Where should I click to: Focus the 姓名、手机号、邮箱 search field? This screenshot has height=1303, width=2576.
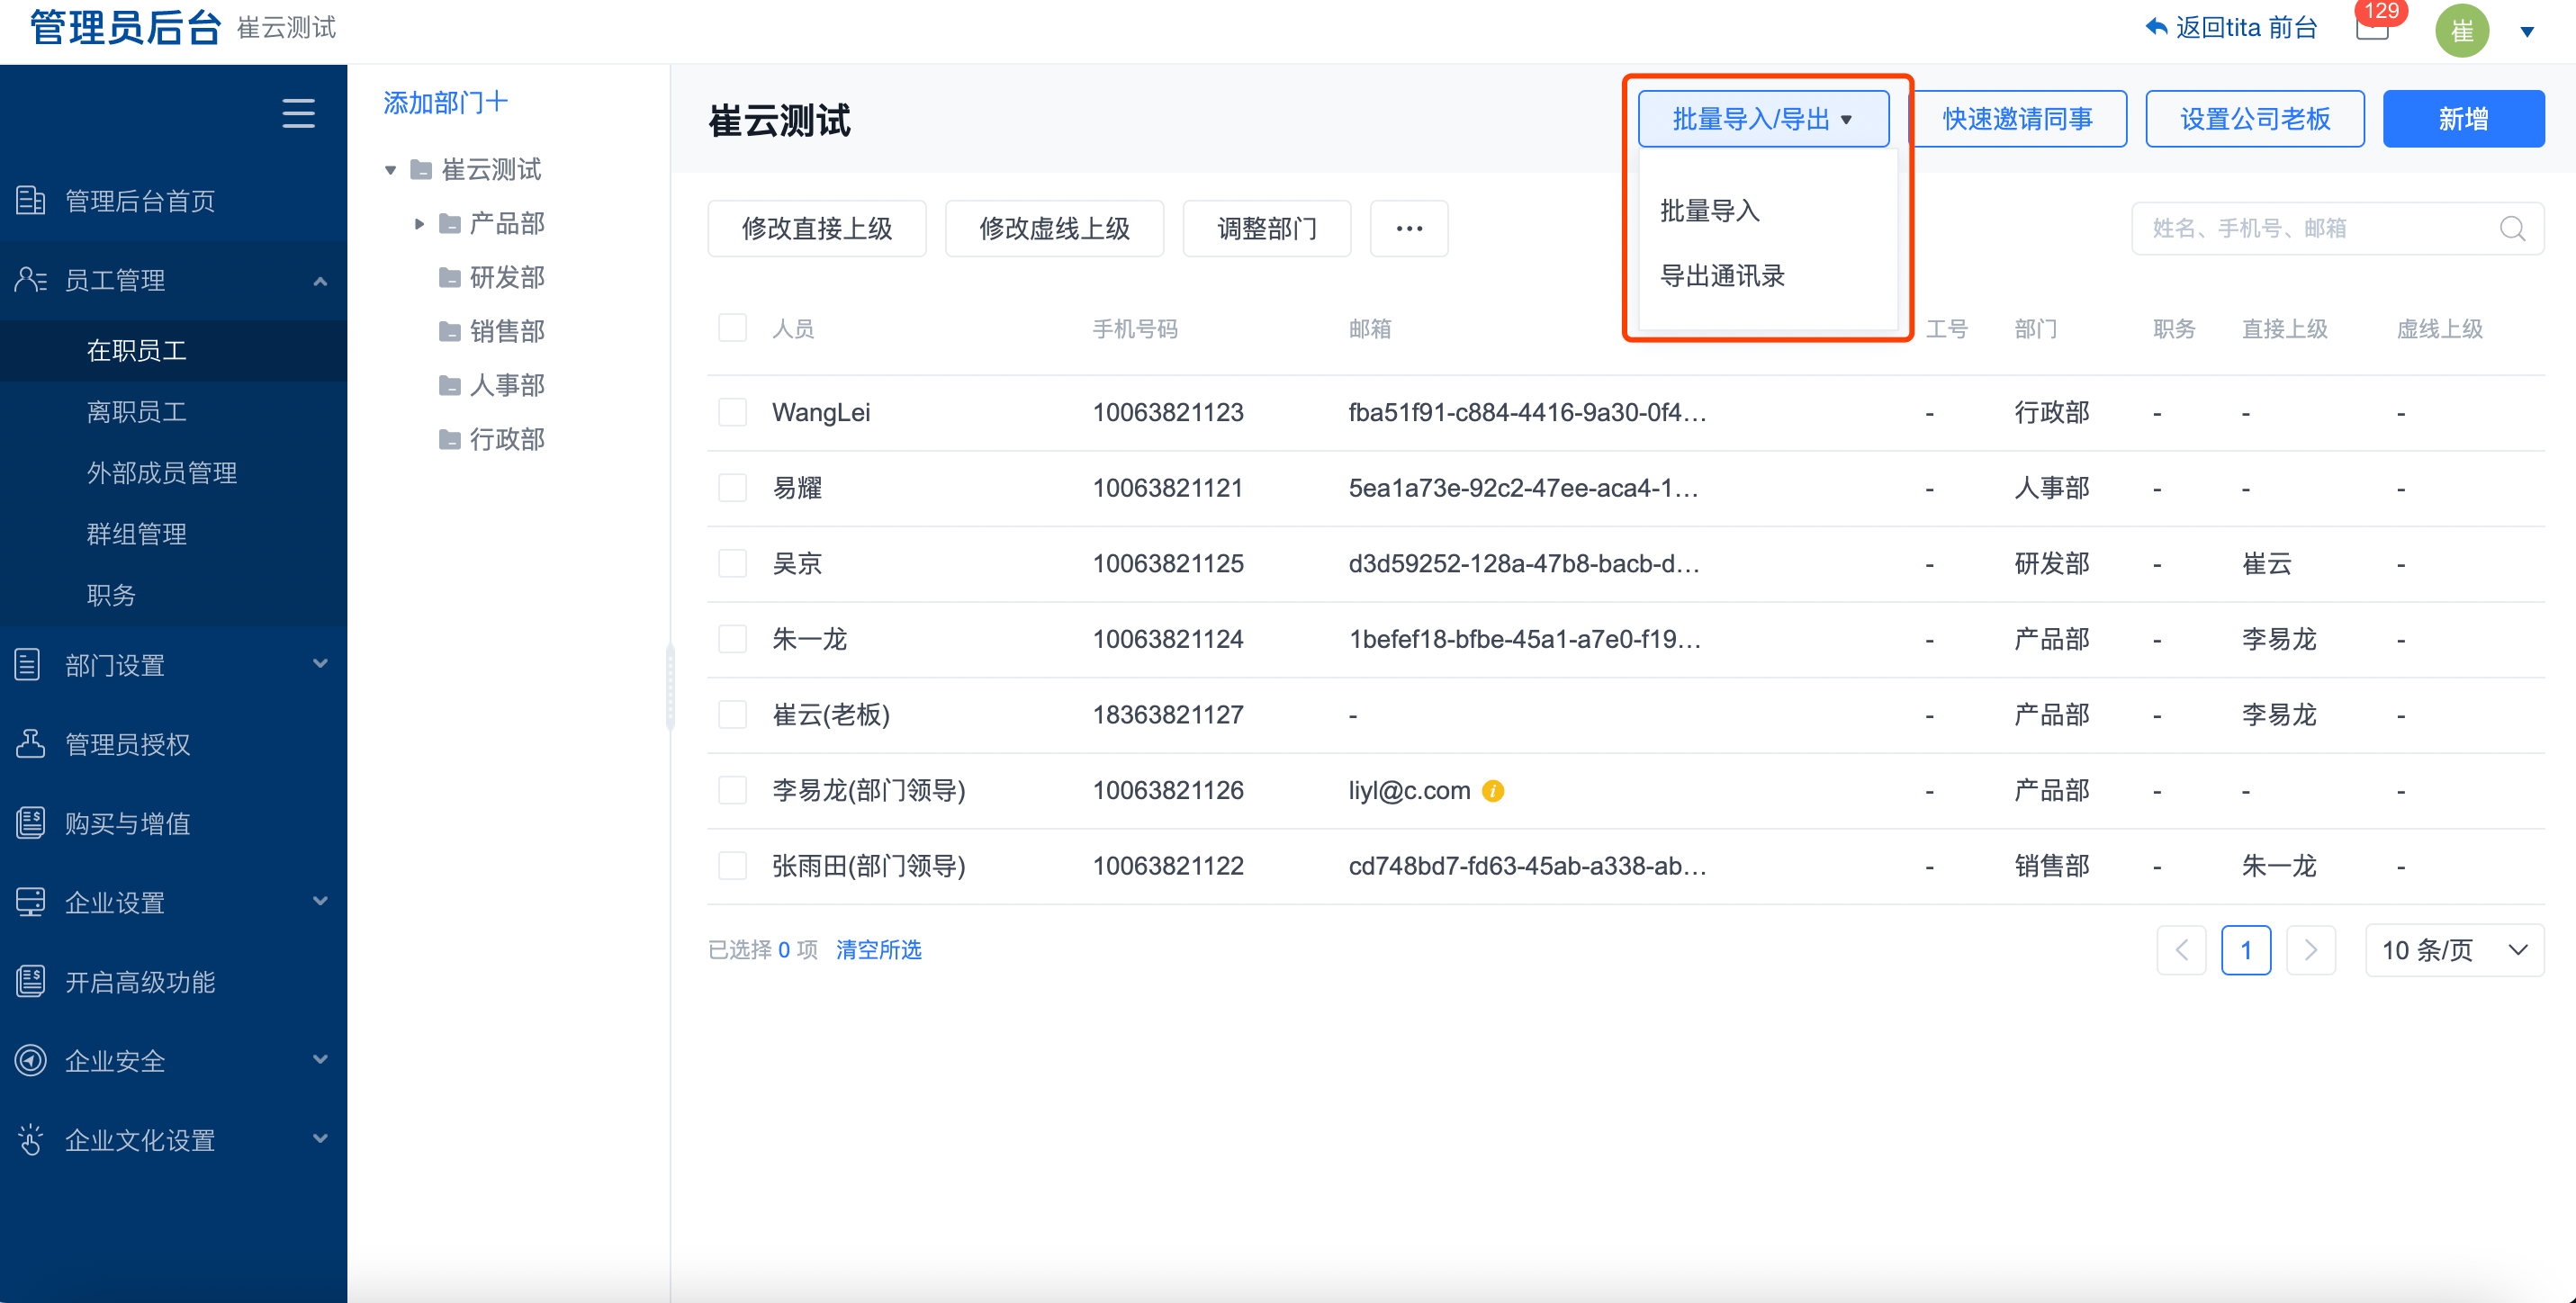click(x=2337, y=228)
